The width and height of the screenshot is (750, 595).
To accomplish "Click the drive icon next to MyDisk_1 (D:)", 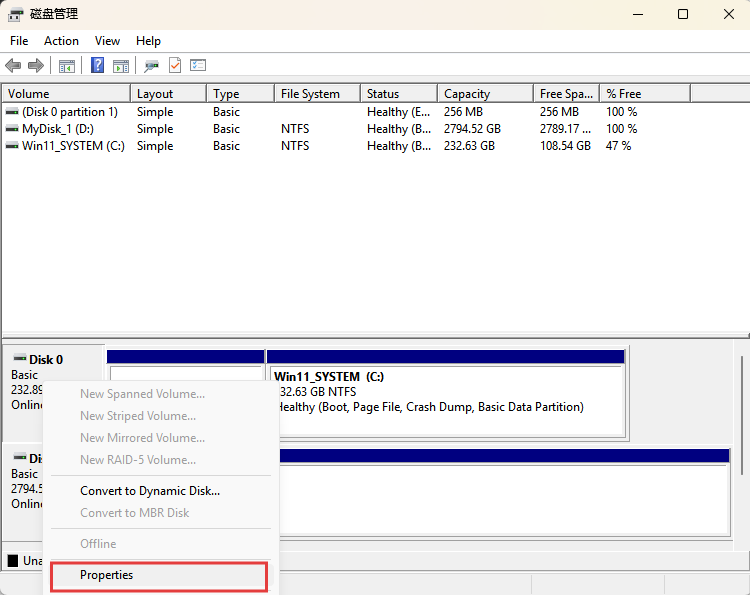I will [x=12, y=129].
